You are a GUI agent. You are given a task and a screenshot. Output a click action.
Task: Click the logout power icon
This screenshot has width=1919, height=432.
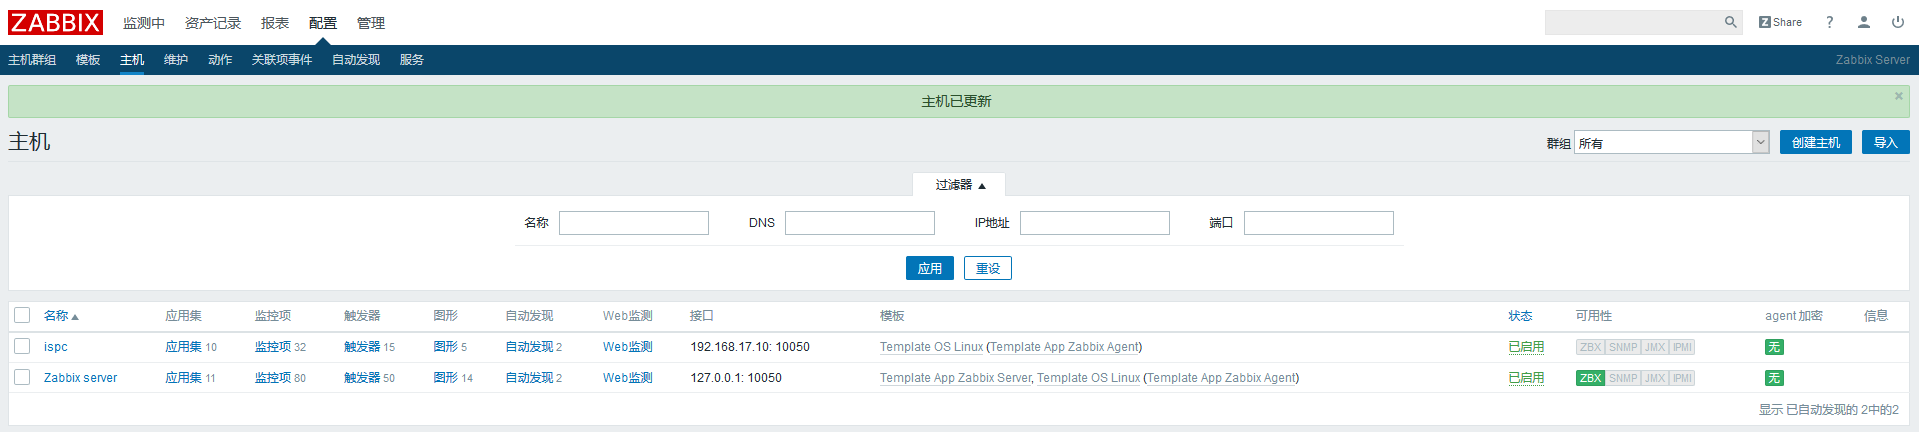coord(1898,22)
